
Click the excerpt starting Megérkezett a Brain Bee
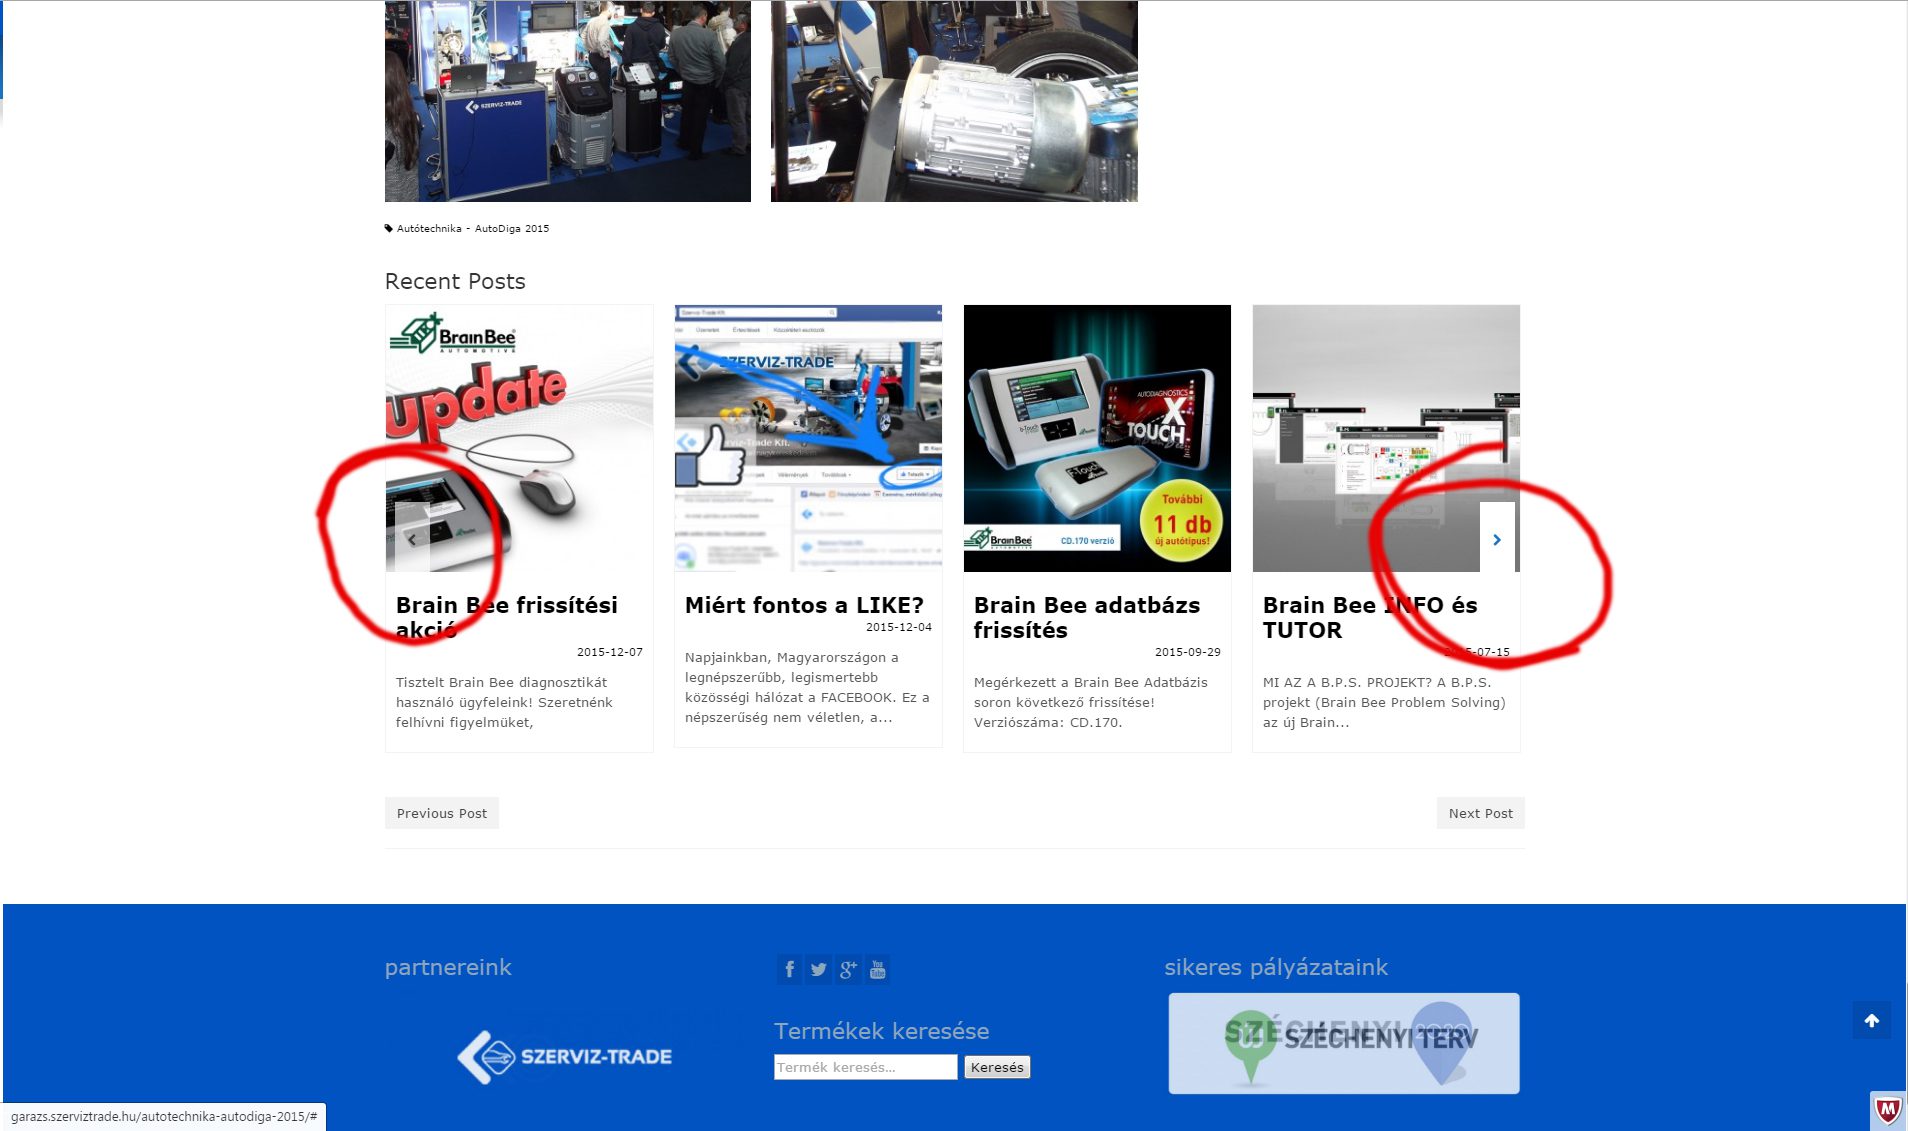[x=1091, y=702]
